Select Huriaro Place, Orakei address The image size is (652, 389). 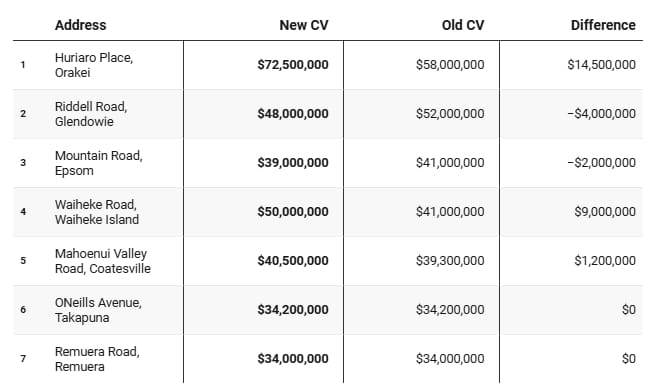(94, 65)
